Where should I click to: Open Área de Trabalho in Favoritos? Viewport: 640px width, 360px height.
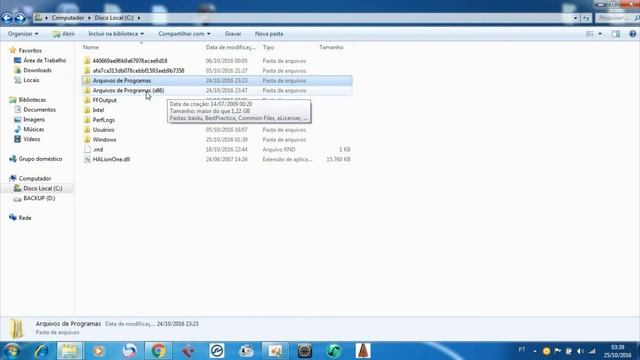coord(44,60)
